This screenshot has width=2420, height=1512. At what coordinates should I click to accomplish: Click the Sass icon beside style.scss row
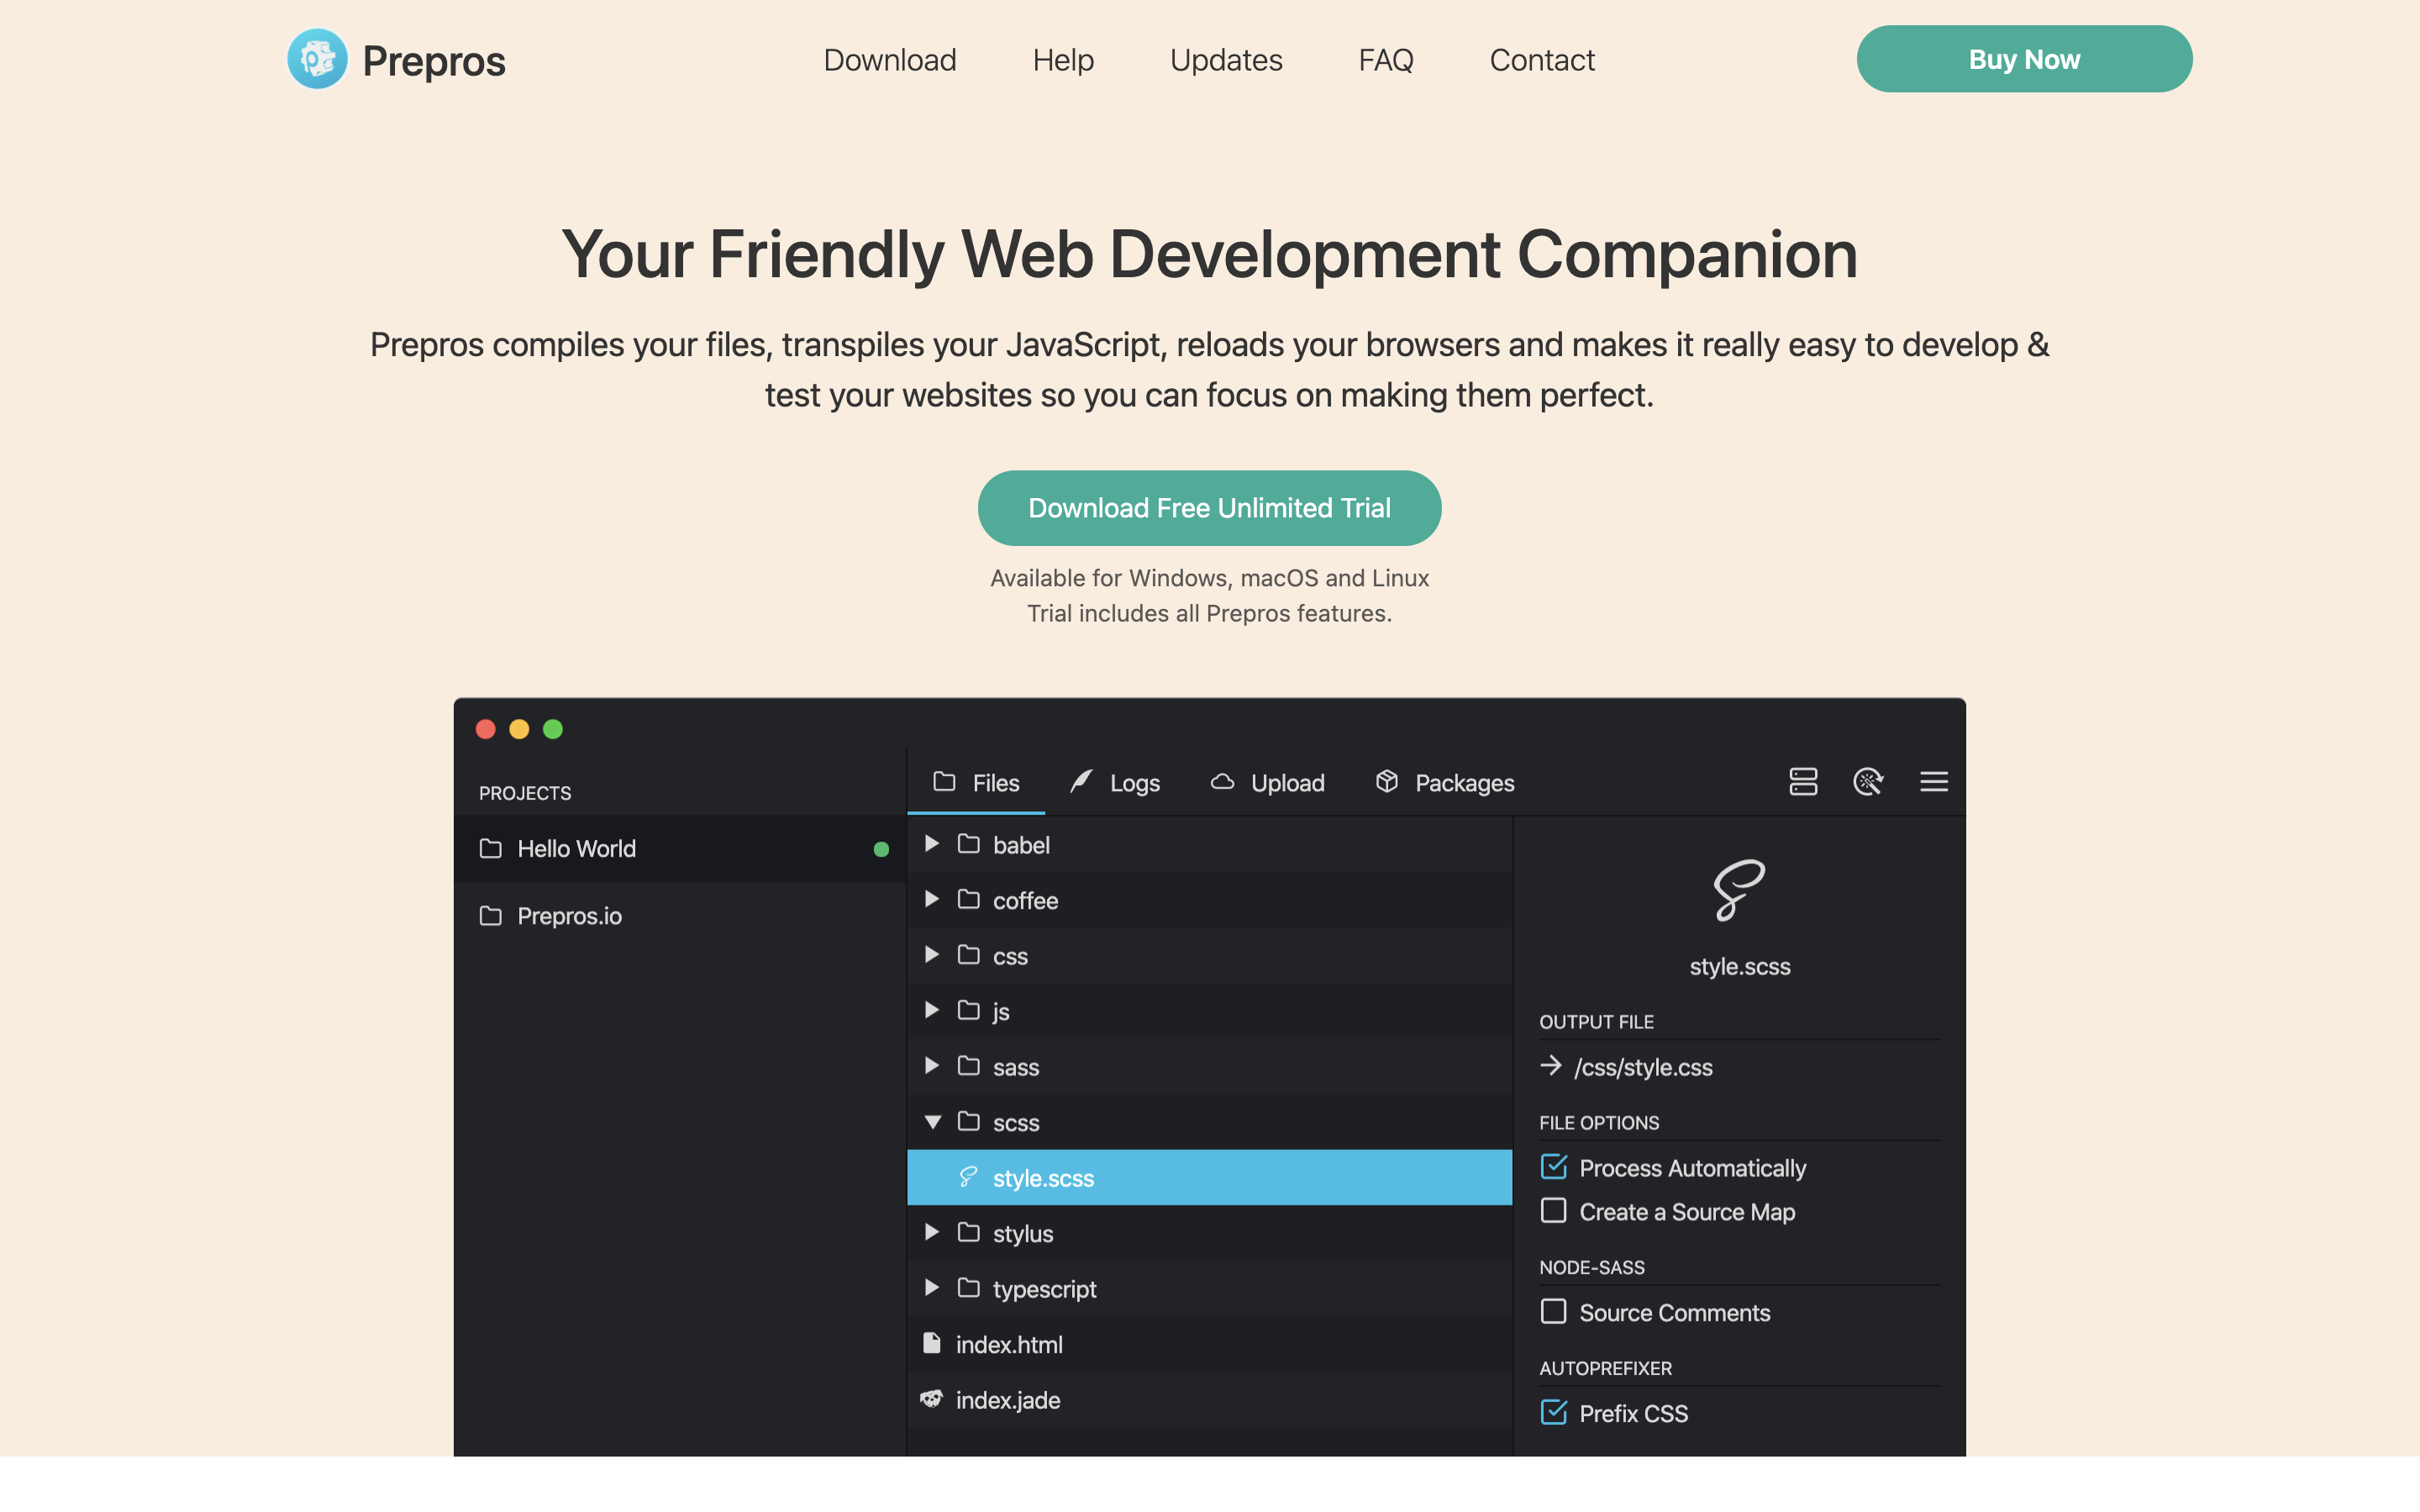[967, 1177]
